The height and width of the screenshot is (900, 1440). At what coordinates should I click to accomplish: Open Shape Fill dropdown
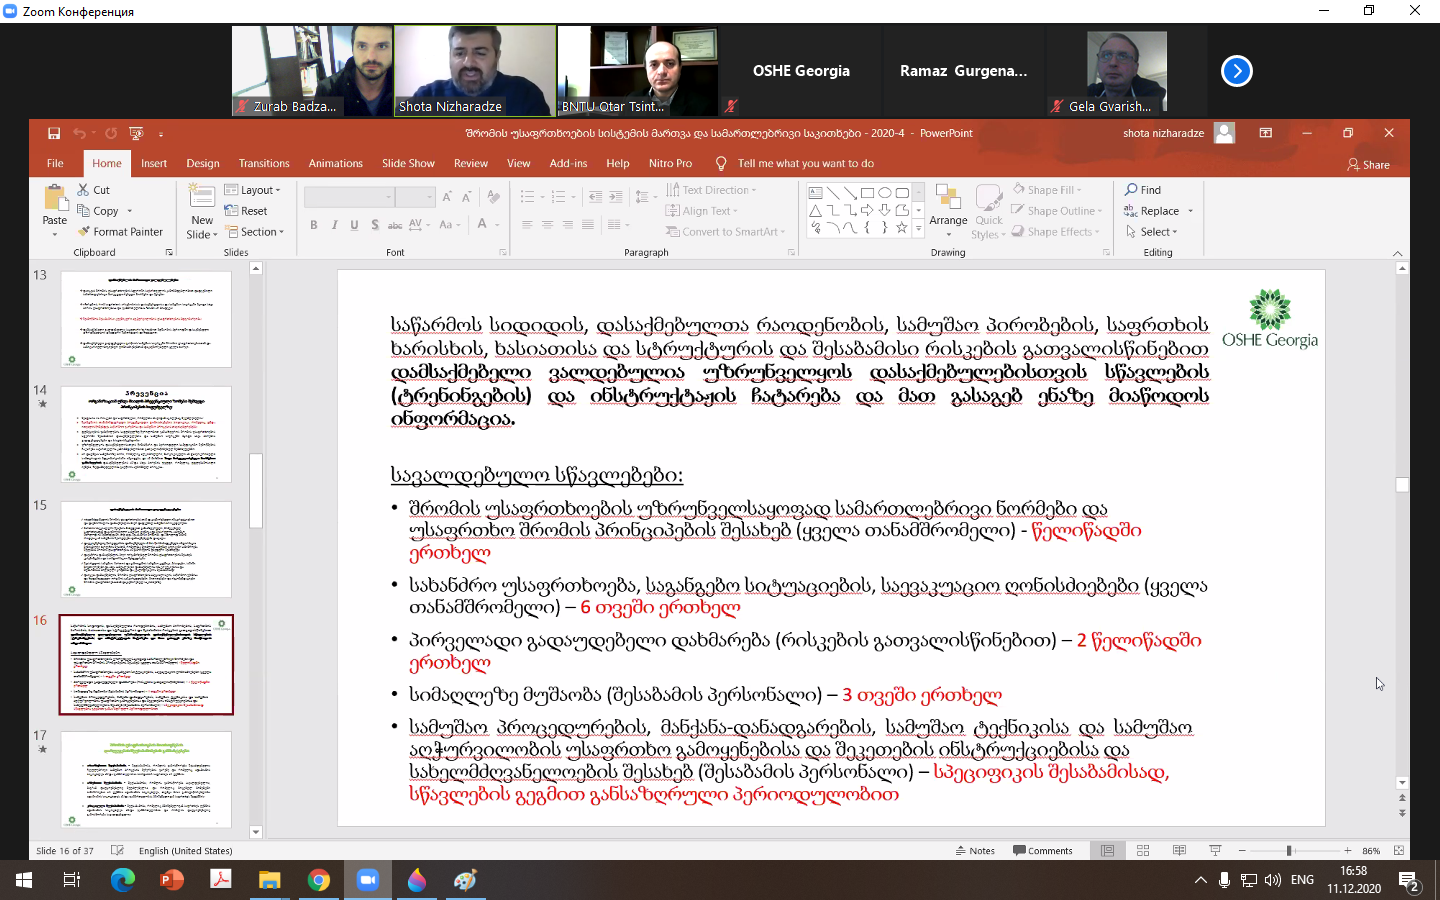pos(1047,190)
